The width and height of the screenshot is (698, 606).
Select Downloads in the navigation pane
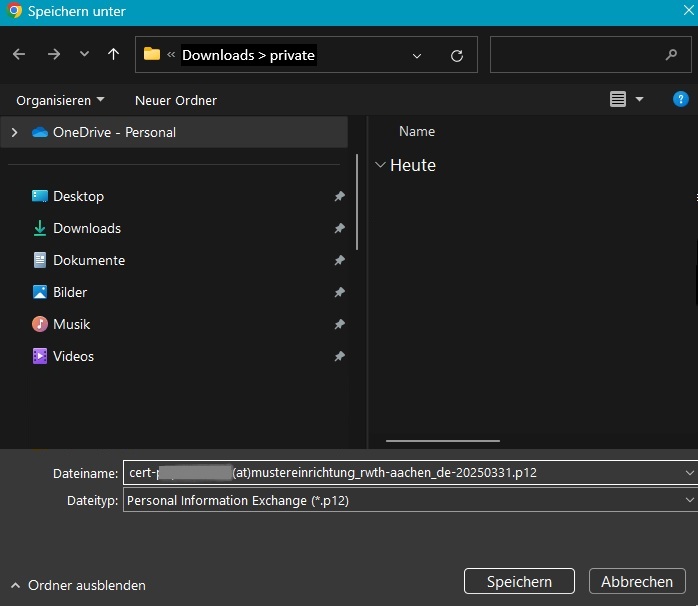coord(86,228)
